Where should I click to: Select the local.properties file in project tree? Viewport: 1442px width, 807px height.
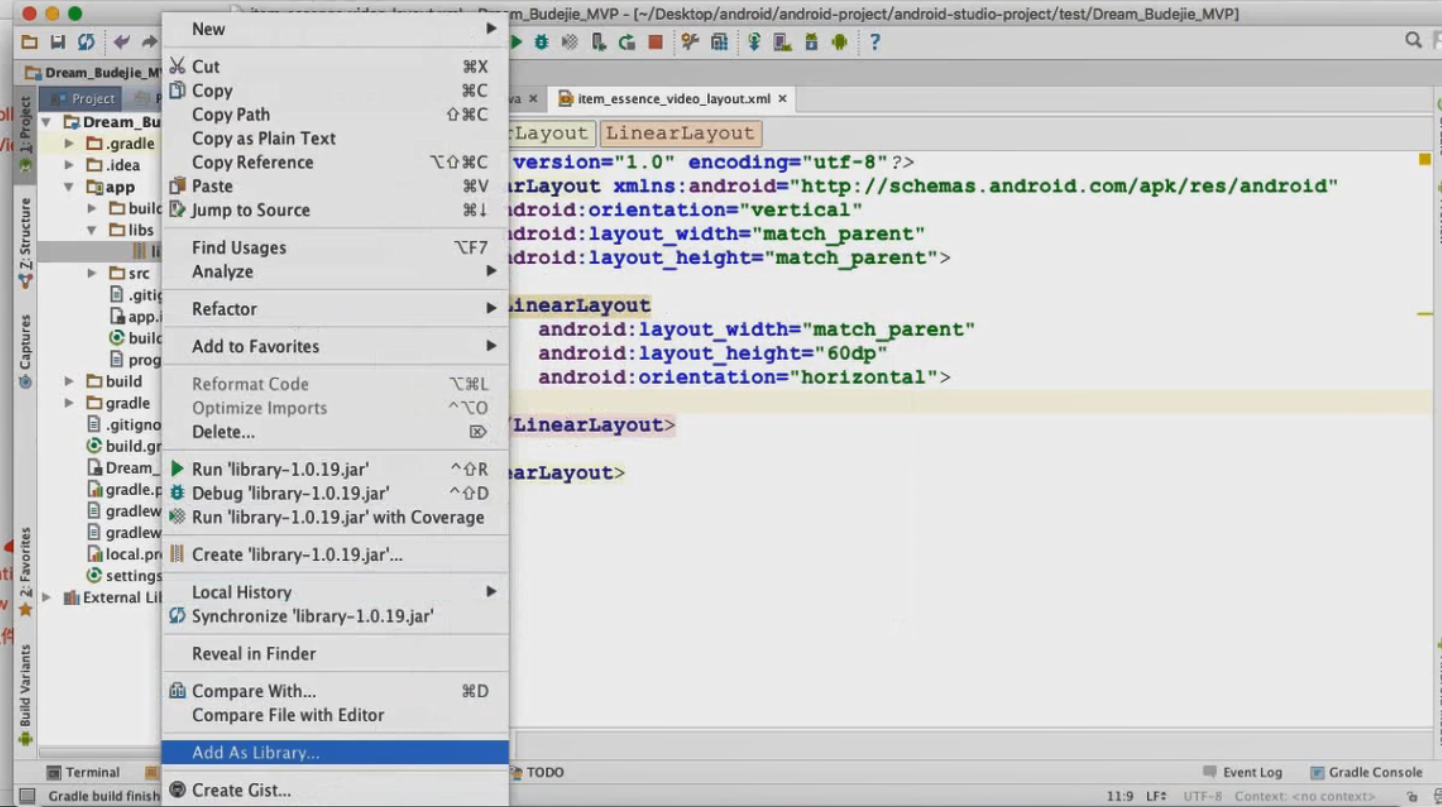click(x=125, y=554)
